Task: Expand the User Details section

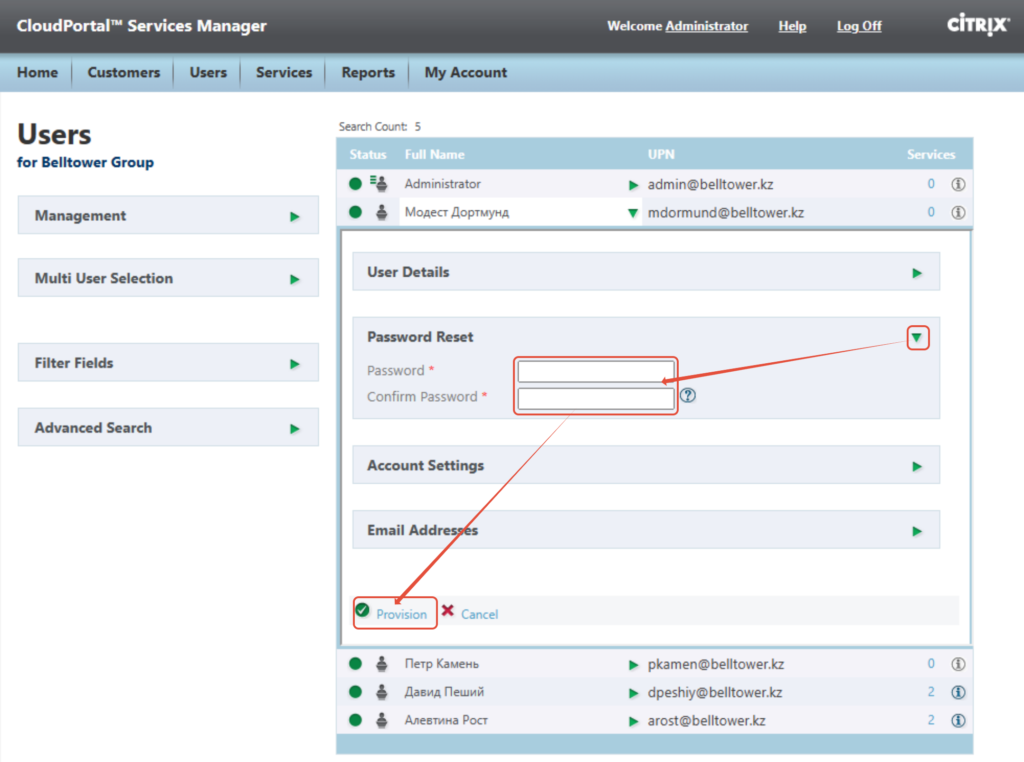Action: [917, 273]
